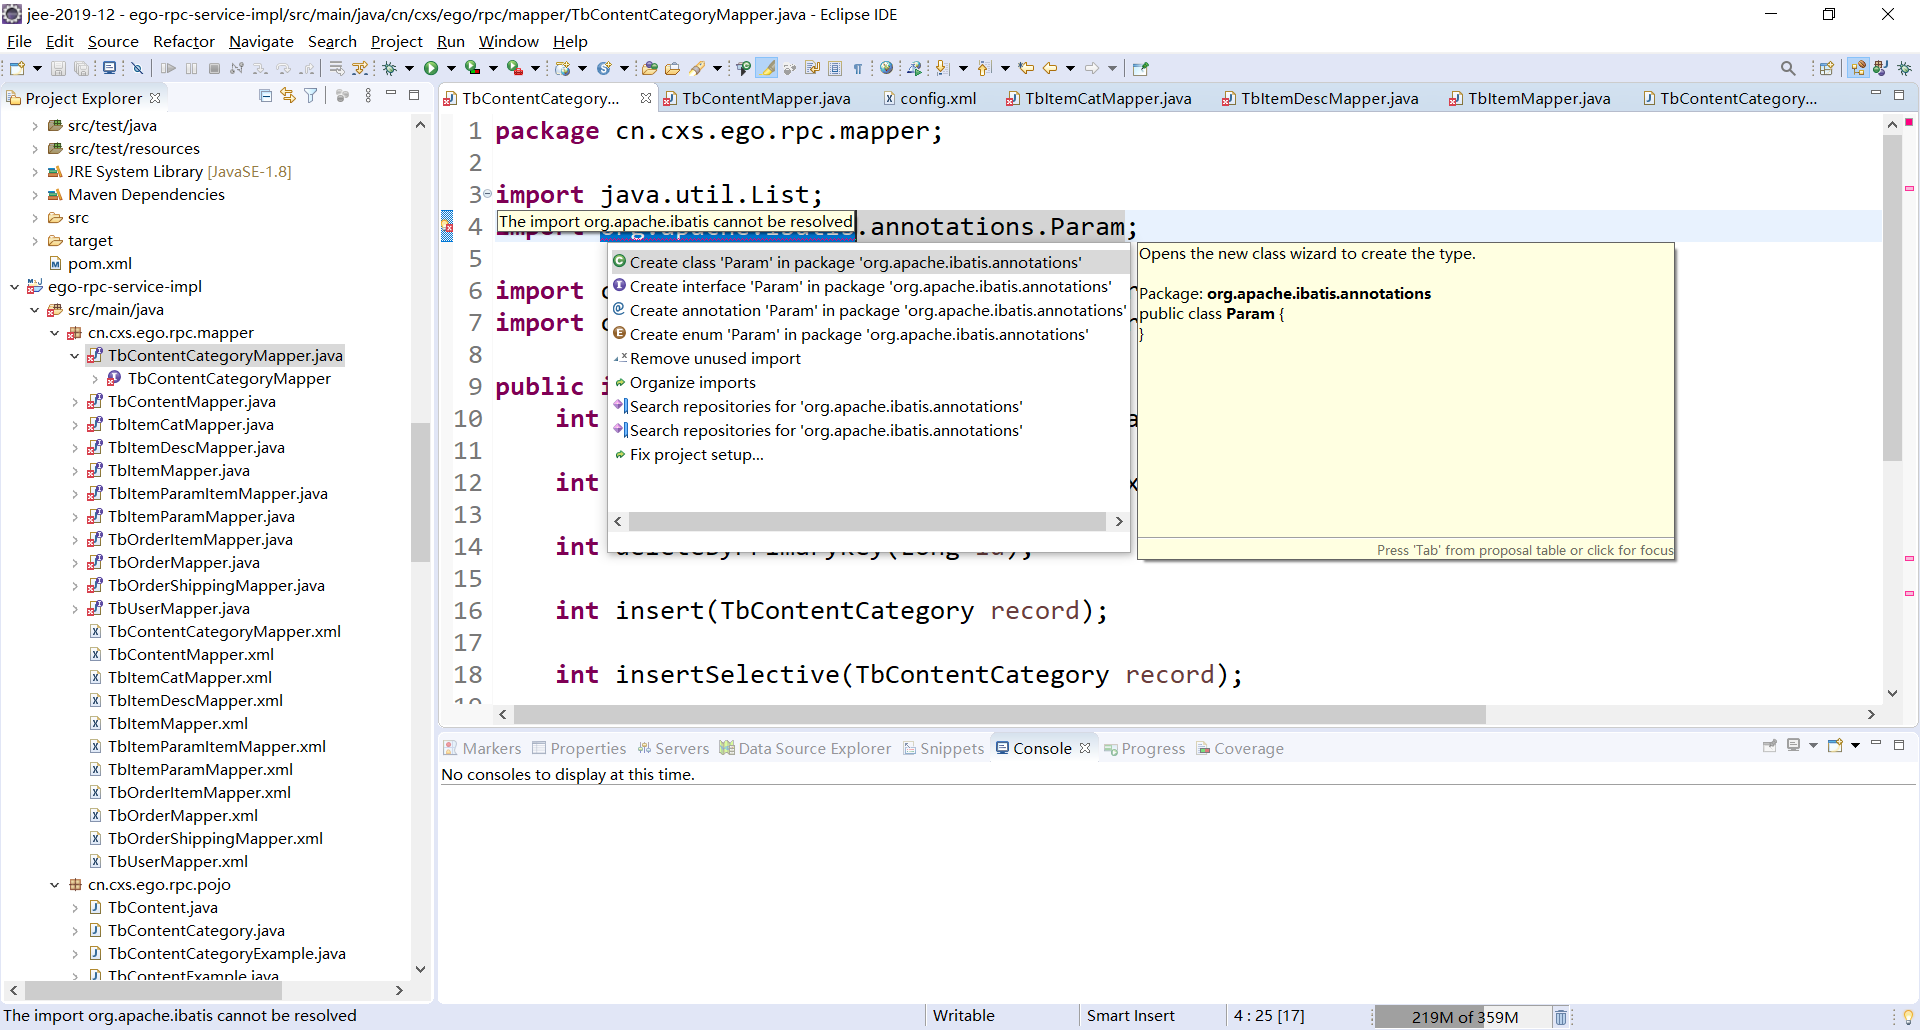
Task: Open the Source menu
Action: 113,41
